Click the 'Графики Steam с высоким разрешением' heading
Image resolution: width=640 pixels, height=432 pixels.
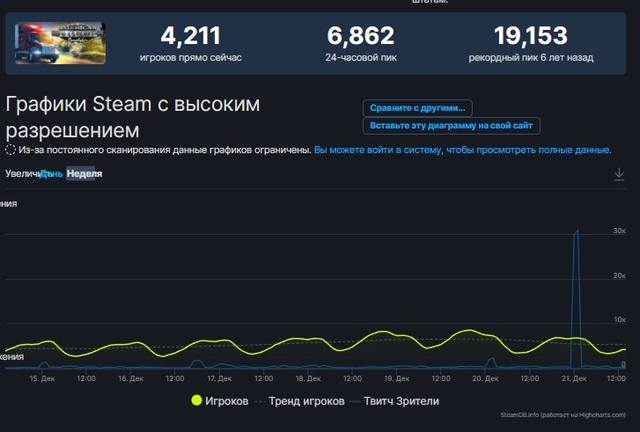(x=133, y=117)
